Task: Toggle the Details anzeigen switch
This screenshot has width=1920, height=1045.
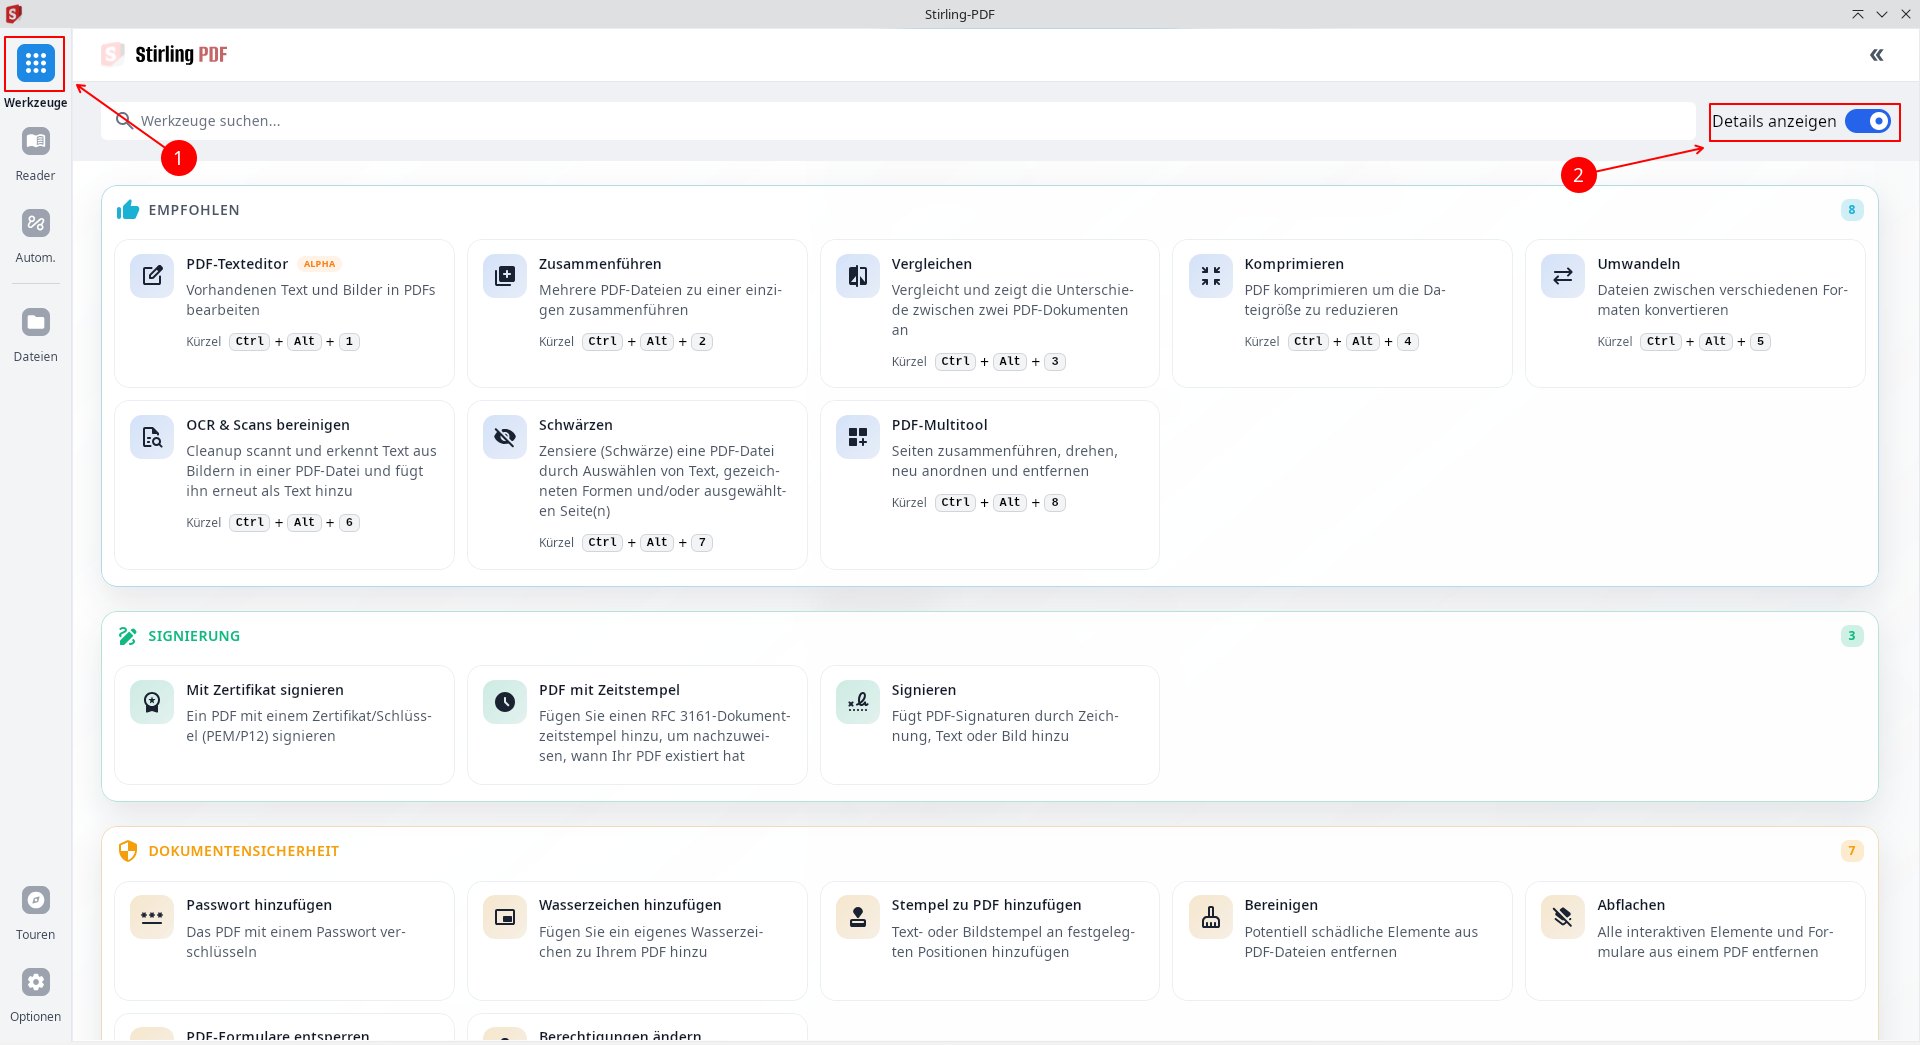Action: point(1867,122)
